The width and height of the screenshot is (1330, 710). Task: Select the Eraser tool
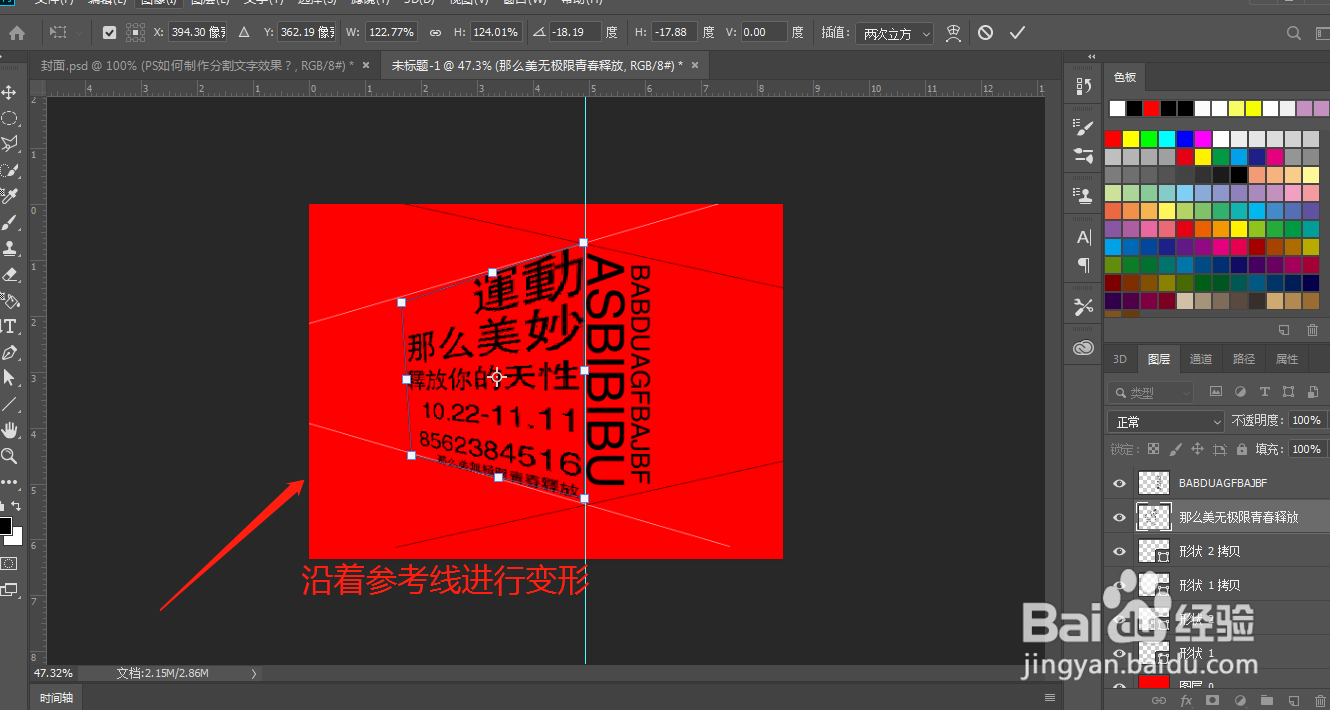9,274
